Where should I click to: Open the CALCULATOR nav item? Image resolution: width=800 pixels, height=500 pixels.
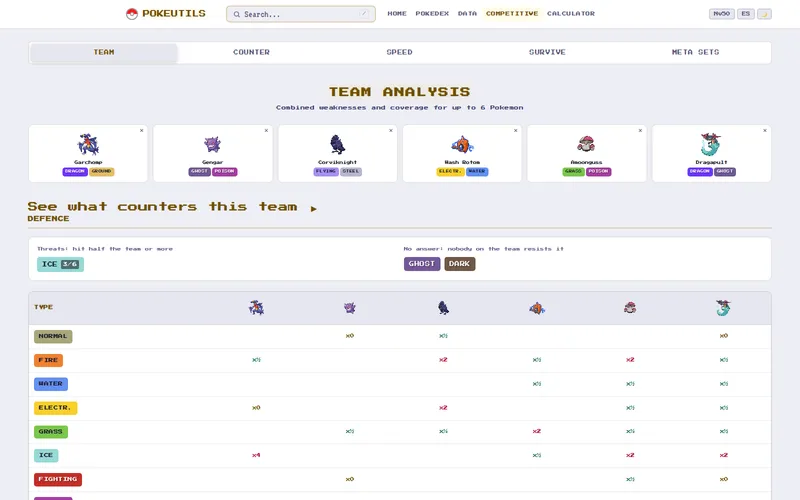[571, 14]
